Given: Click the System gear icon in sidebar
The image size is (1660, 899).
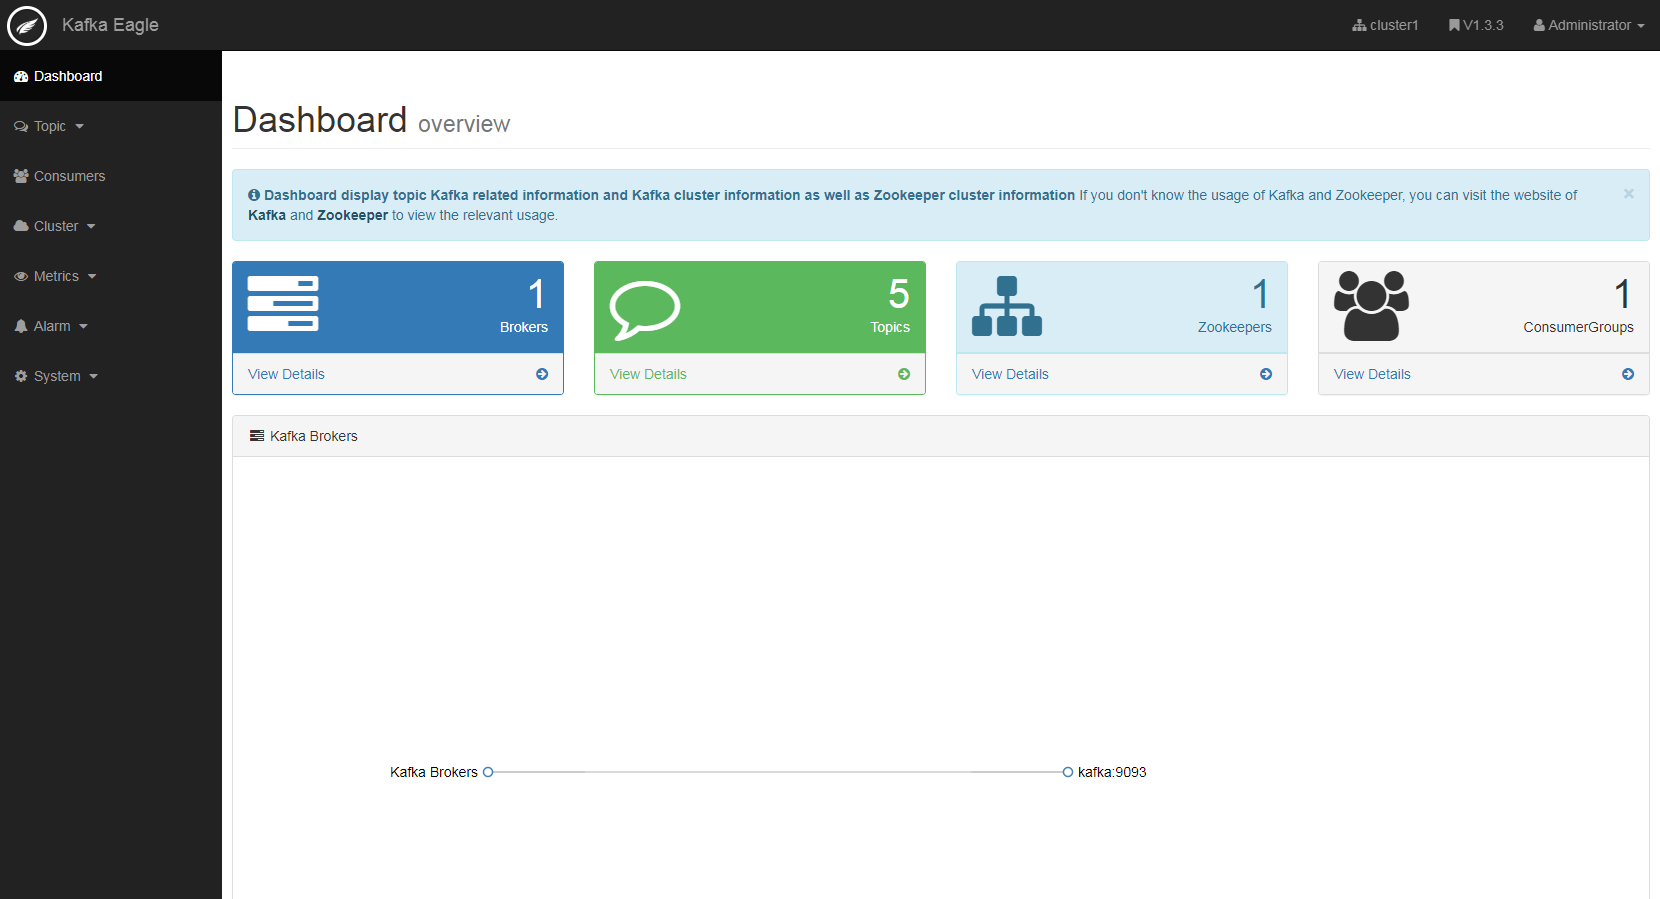Looking at the screenshot, I should pos(21,376).
